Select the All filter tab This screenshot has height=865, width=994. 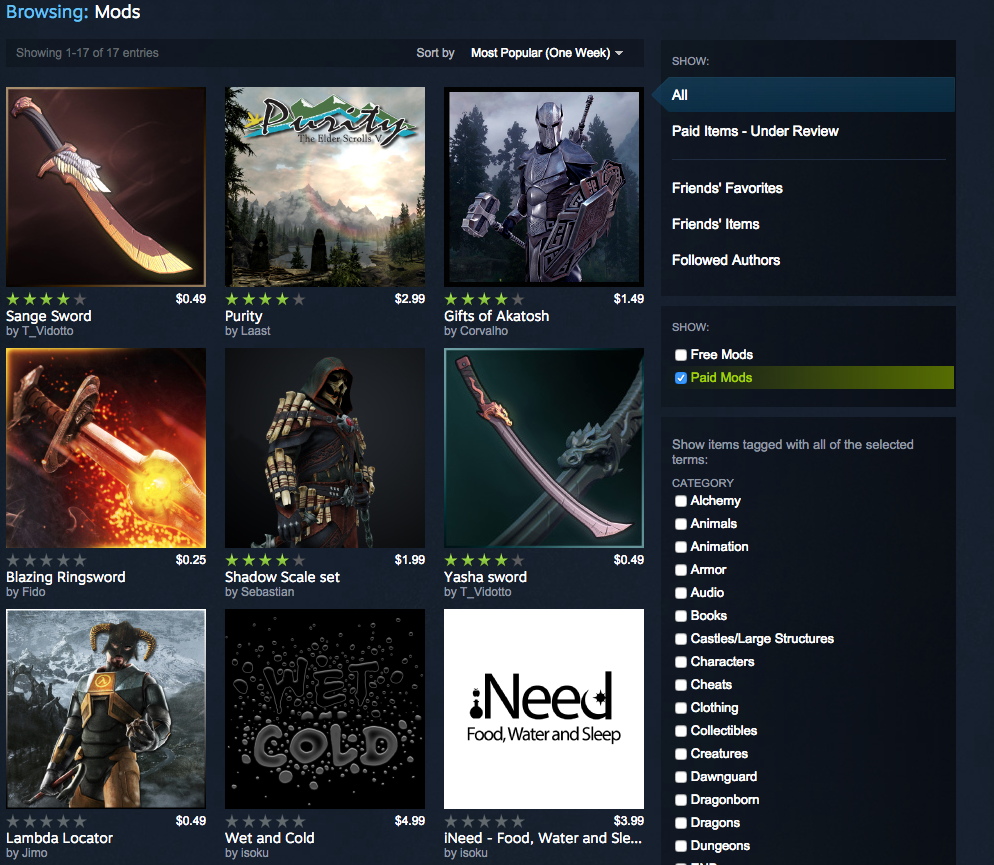coord(680,95)
